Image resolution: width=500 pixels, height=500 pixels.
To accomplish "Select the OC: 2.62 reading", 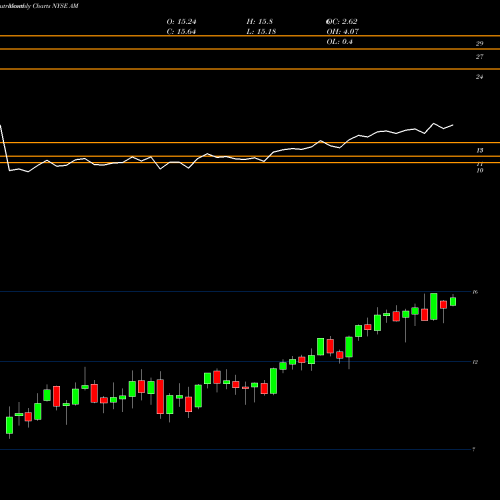I will [x=342, y=22].
